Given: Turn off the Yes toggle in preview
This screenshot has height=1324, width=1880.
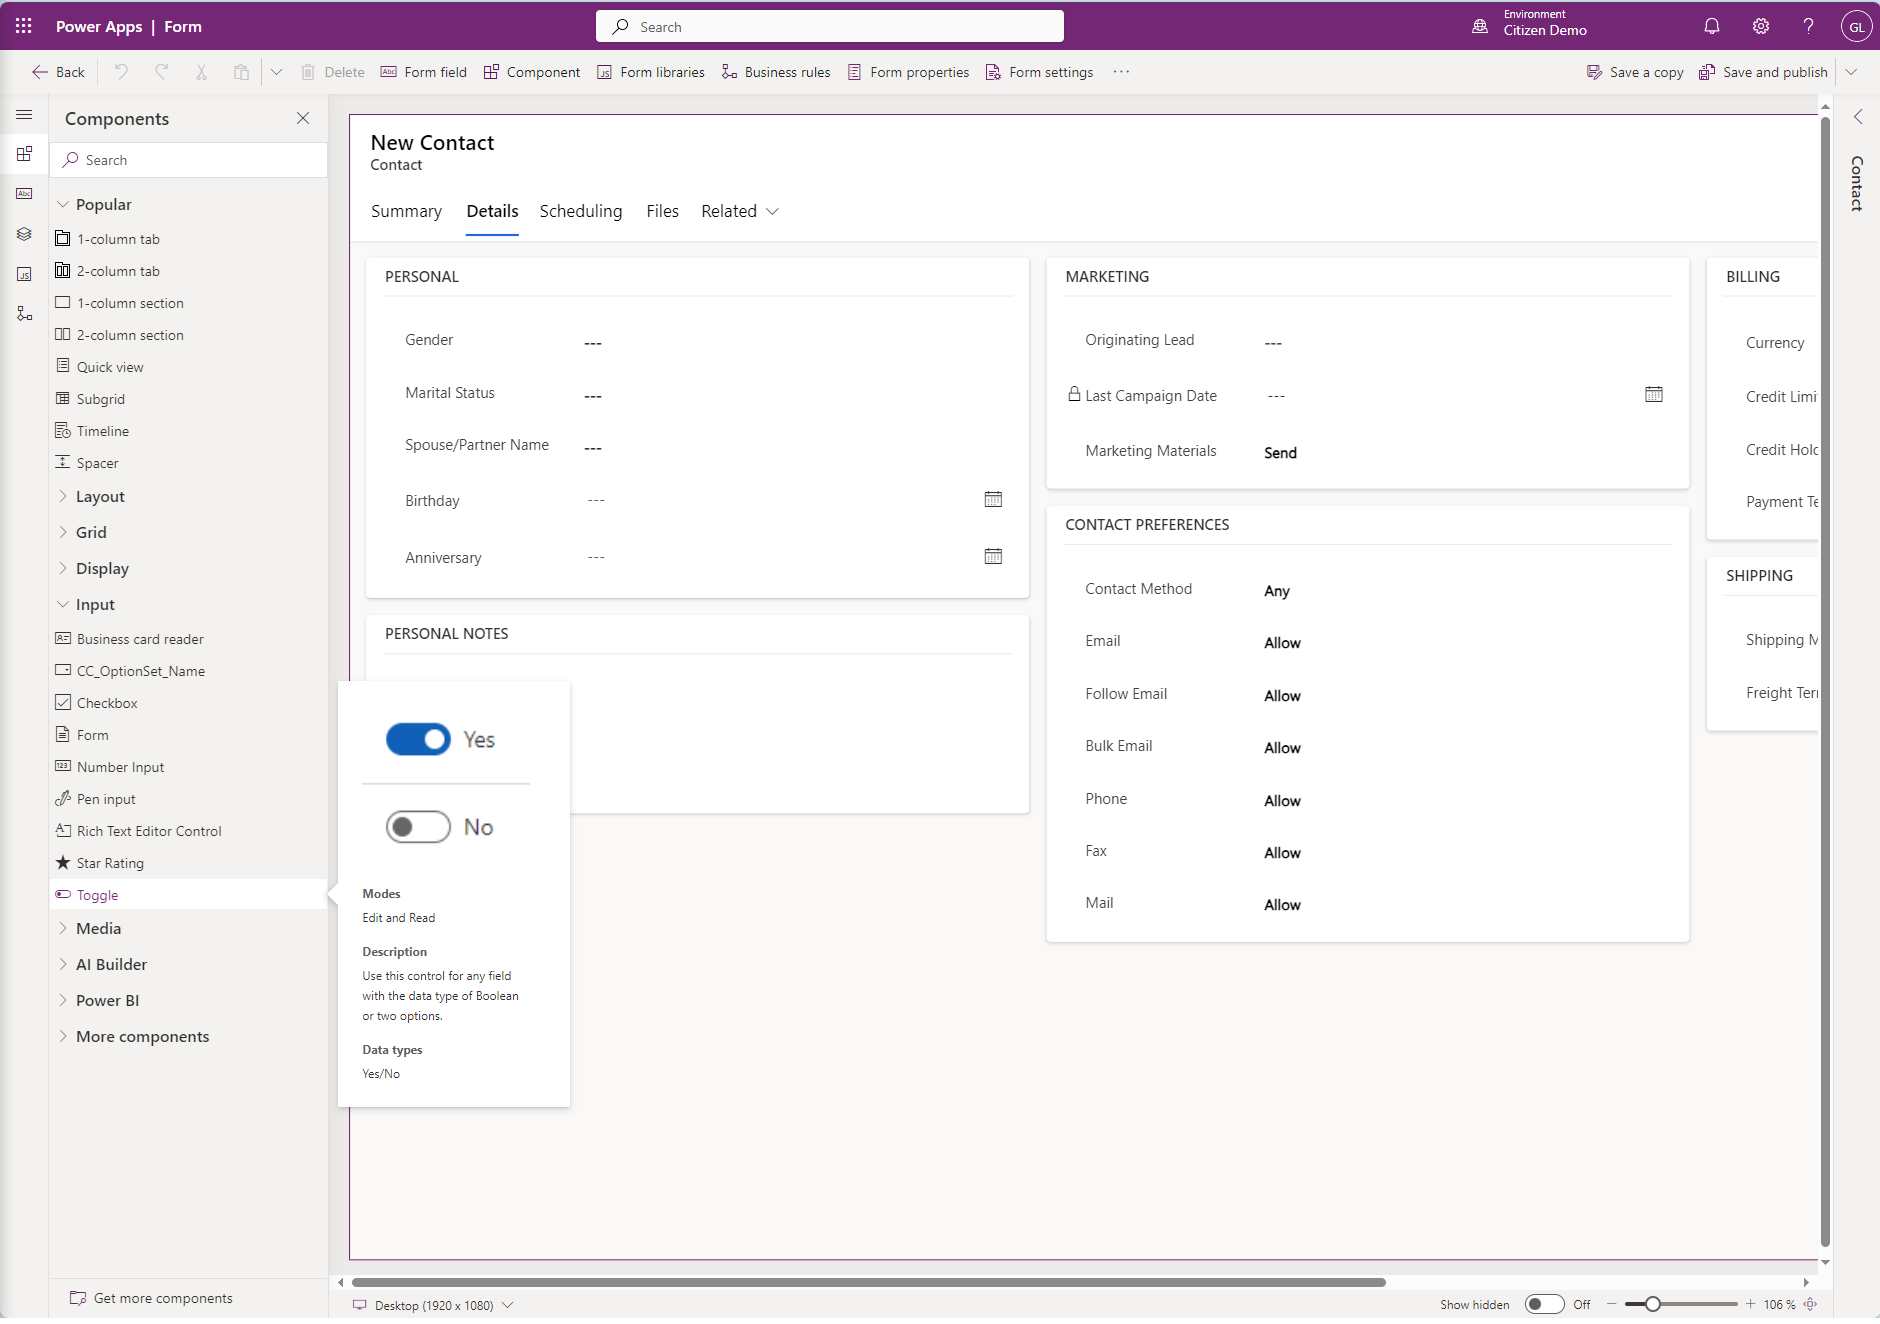Looking at the screenshot, I should 419,740.
